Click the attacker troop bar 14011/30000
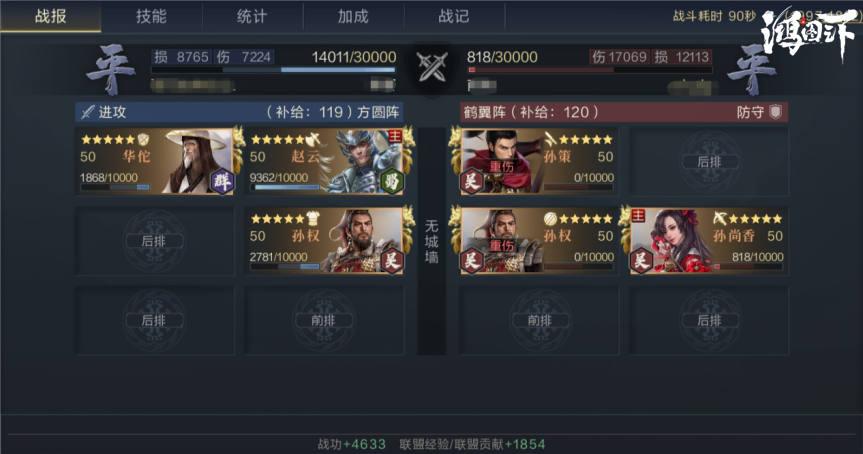Screen dimensions: 863x454 [x=274, y=70]
